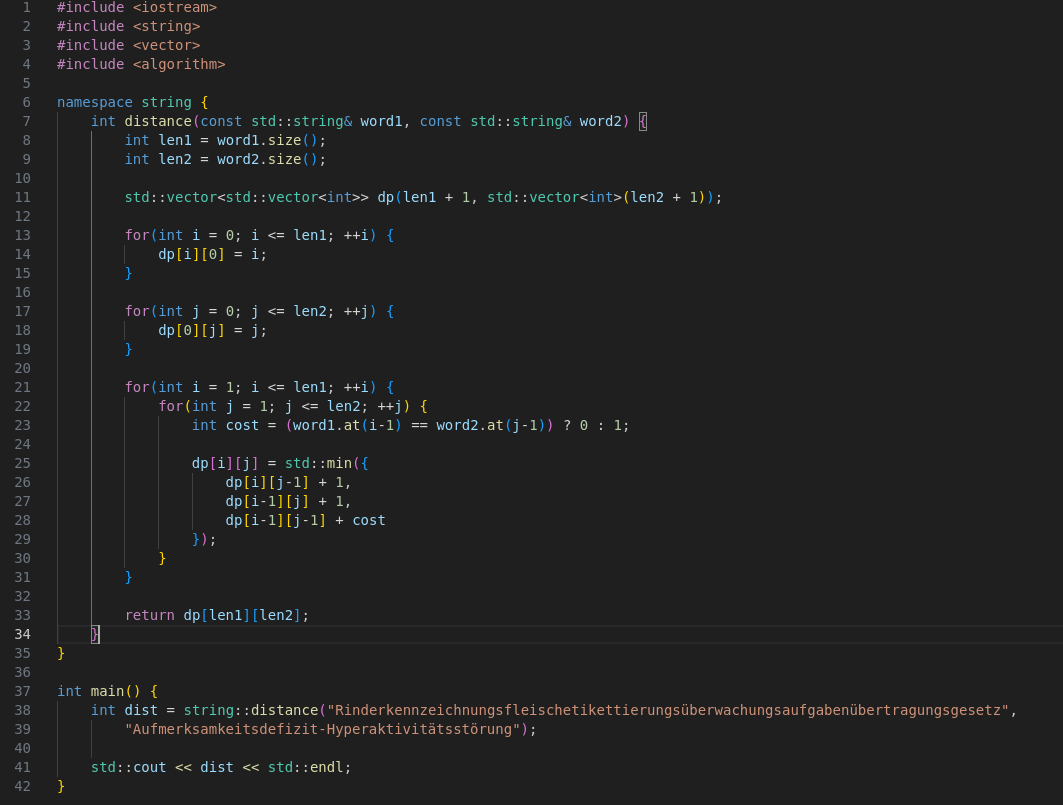Click "dp[i][0] = i;" statement
Viewport: 1063px width, 805px height.
pyautogui.click(x=213, y=254)
